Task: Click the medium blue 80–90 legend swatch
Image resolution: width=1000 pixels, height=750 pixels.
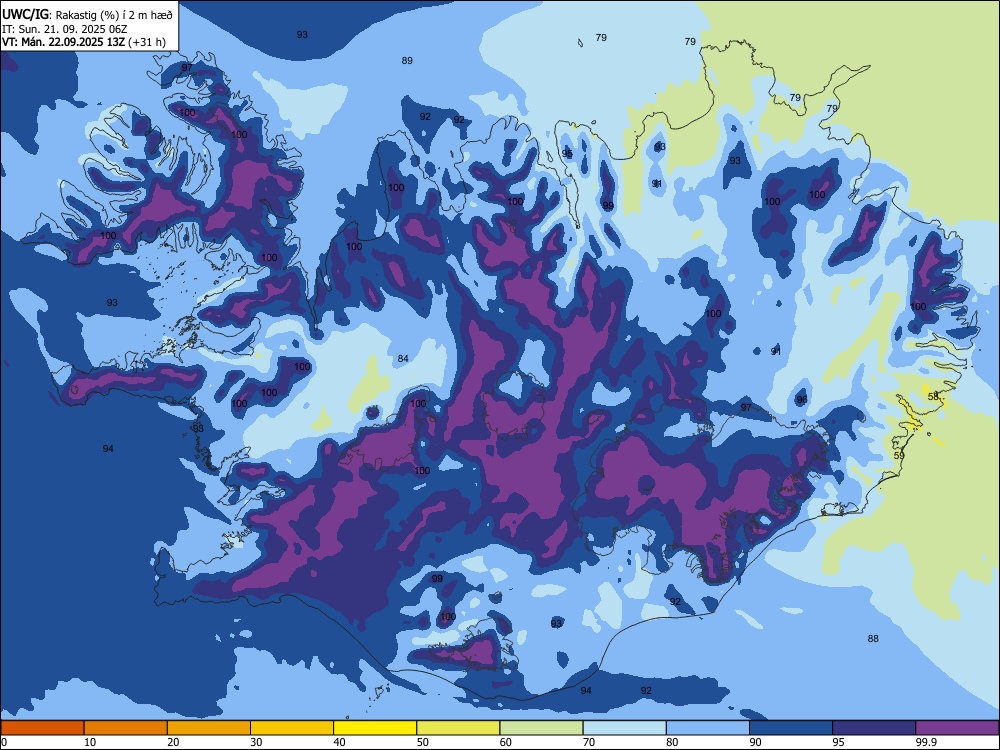Action: 708,728
